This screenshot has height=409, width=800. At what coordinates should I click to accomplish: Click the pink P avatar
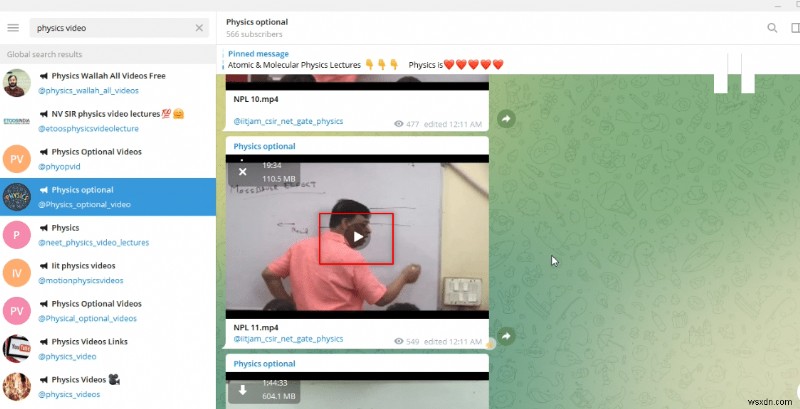tap(17, 235)
